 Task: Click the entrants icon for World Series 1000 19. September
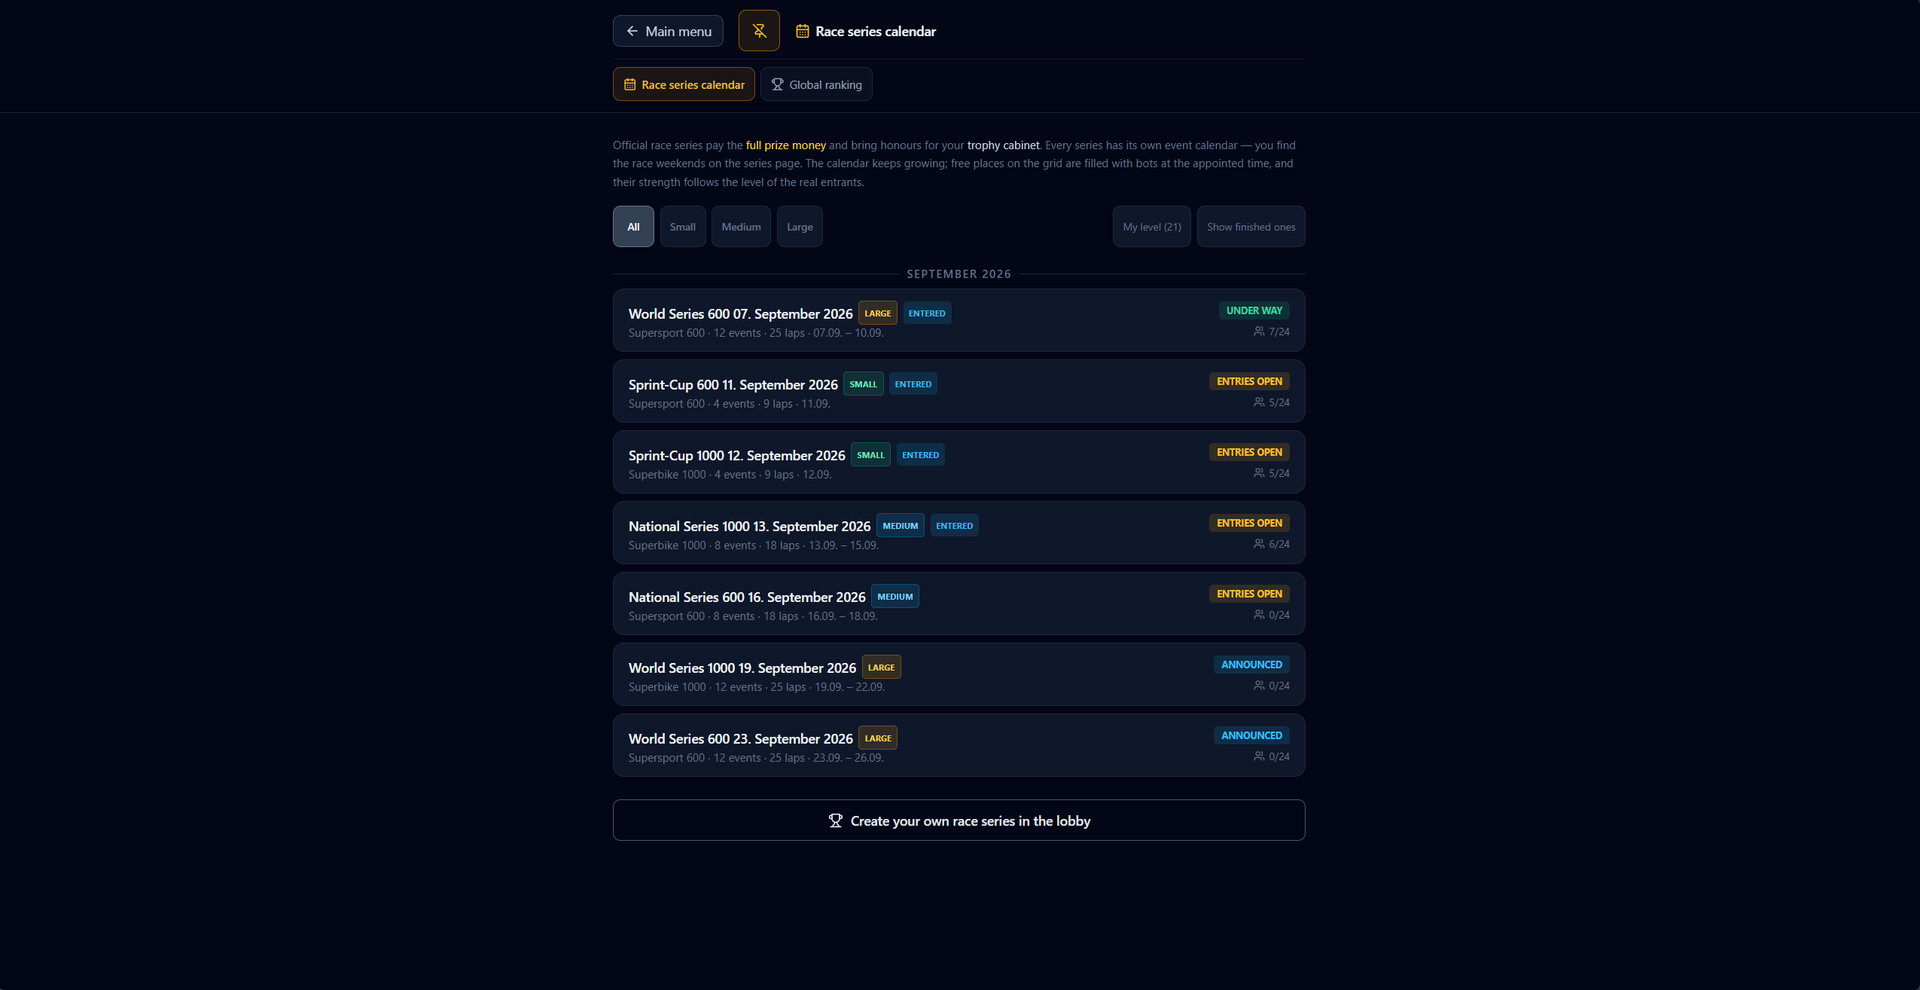pos(1259,686)
